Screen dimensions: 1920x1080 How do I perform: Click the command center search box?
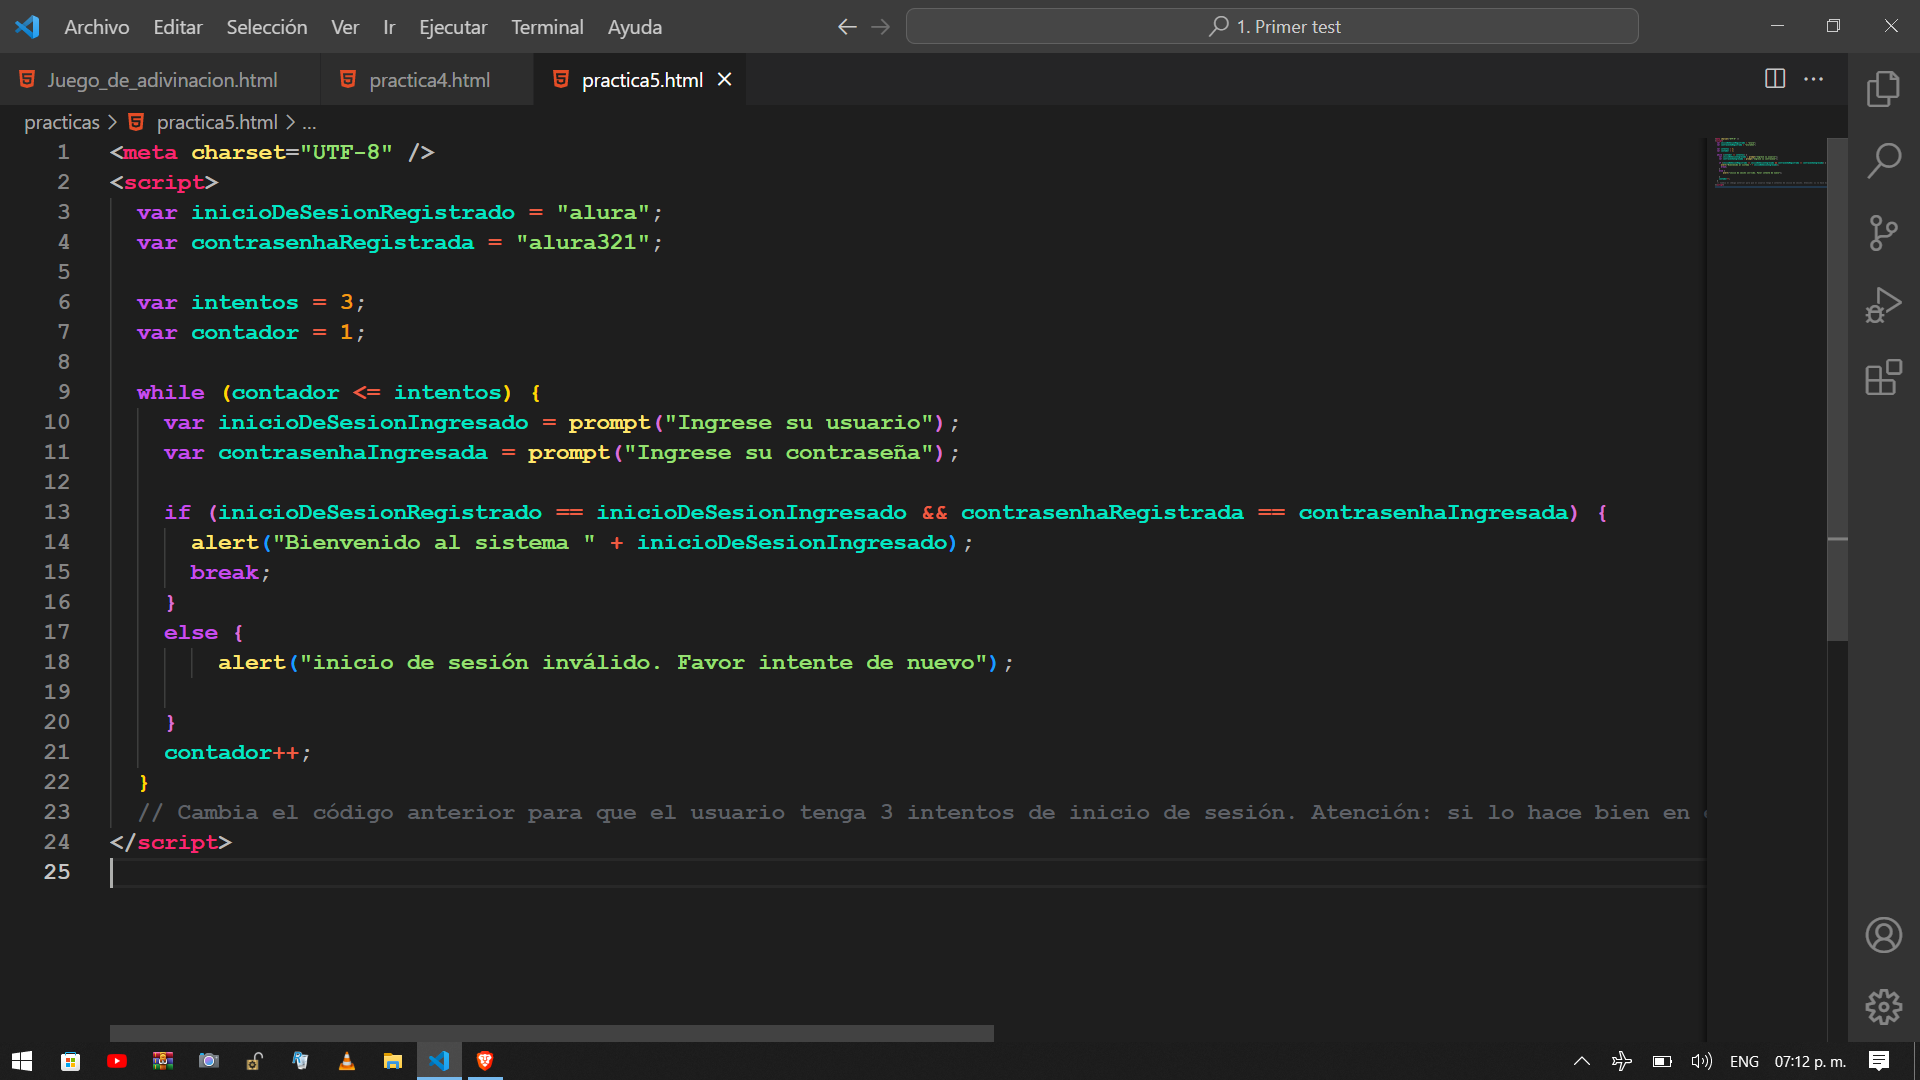[x=1272, y=27]
